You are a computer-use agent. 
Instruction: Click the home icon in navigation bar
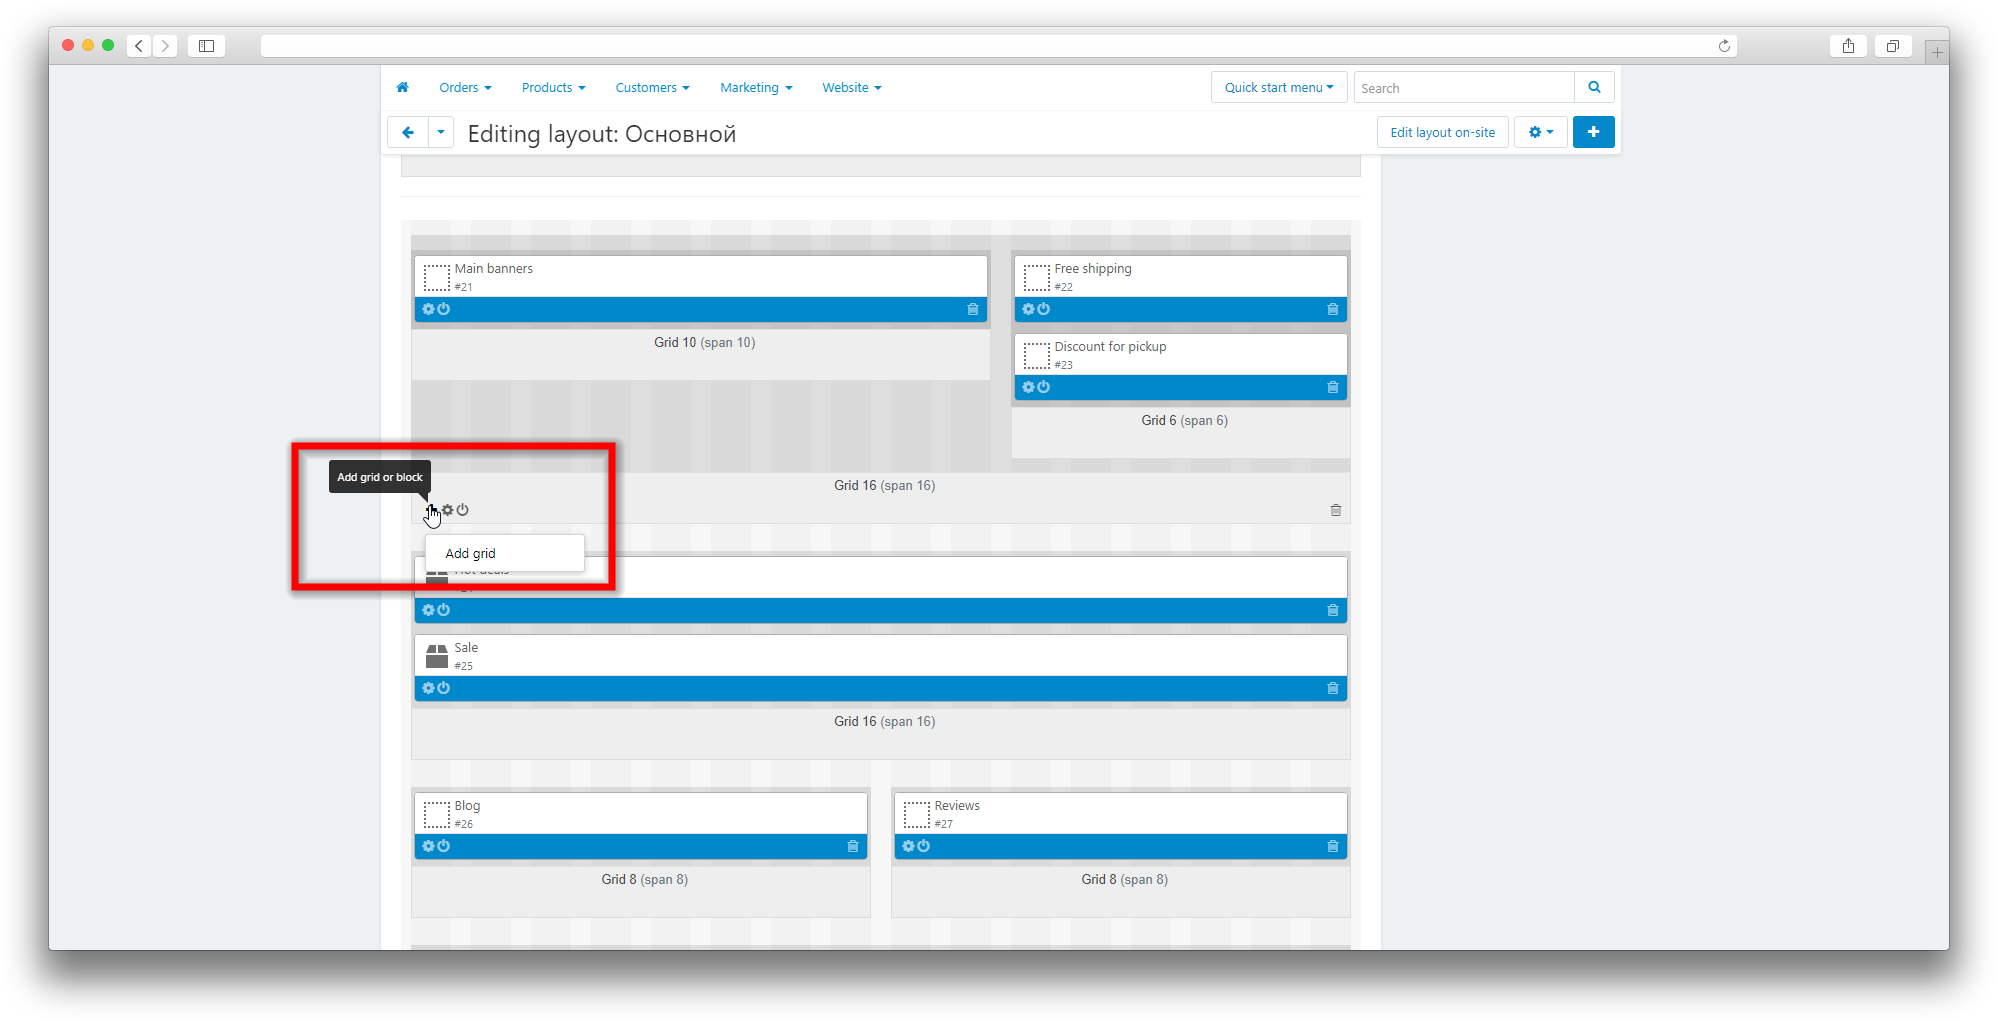coord(403,88)
